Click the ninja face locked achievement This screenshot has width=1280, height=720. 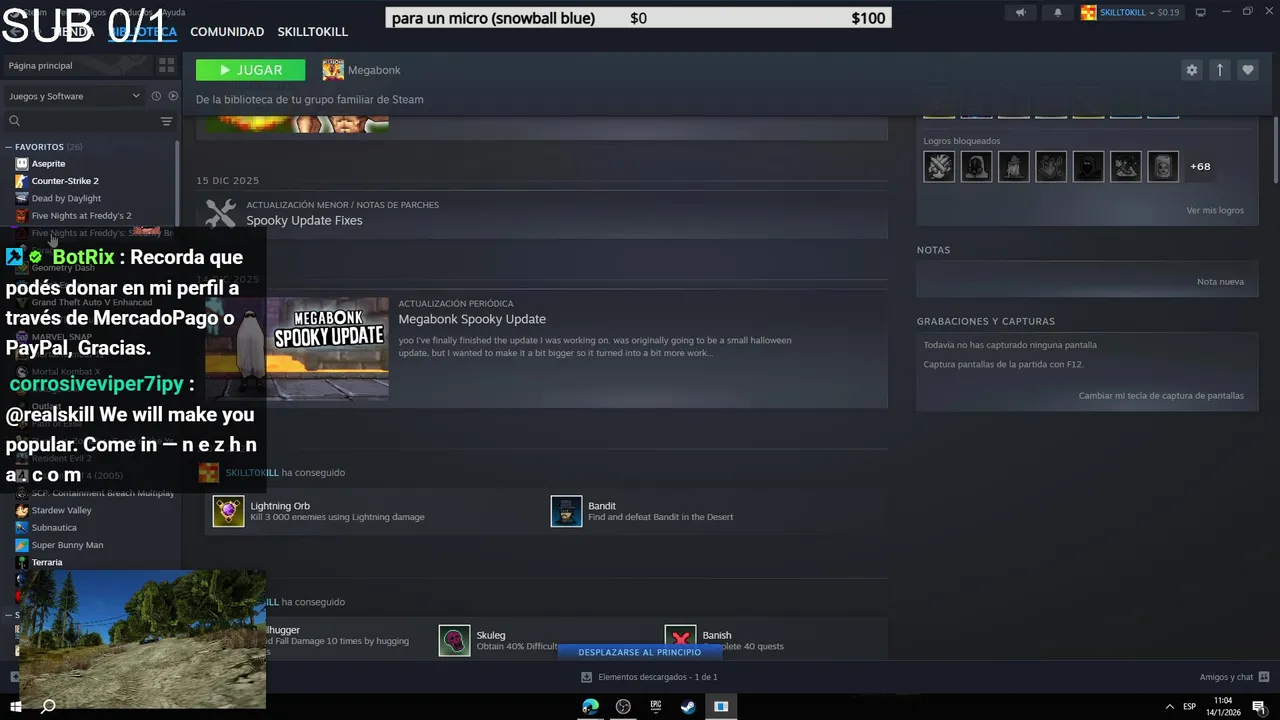tap(1088, 166)
